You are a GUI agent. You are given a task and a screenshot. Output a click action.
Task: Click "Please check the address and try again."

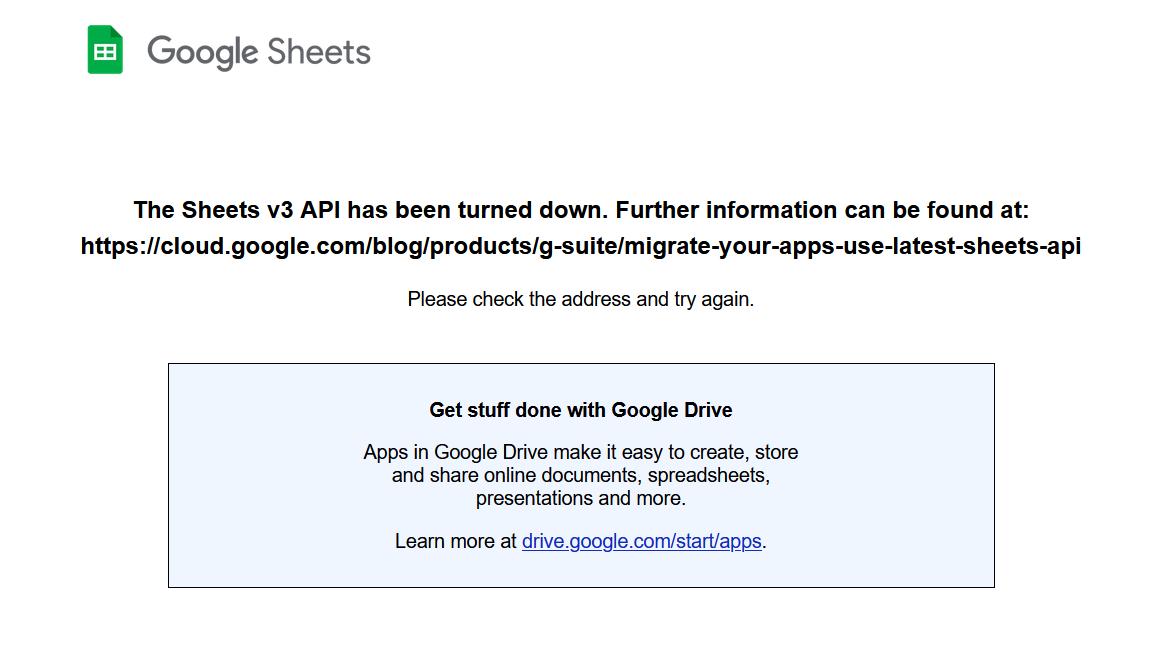(x=581, y=299)
